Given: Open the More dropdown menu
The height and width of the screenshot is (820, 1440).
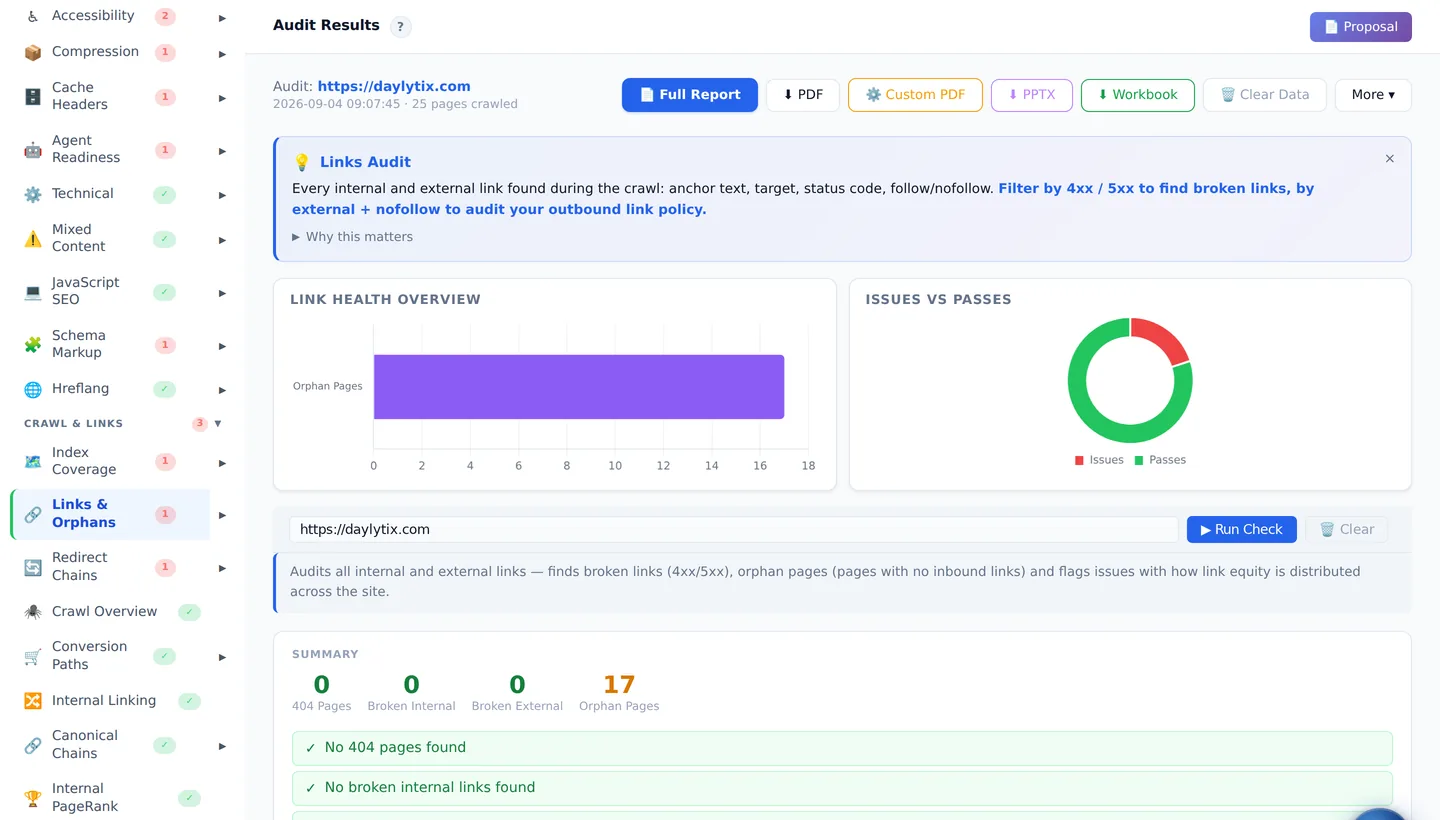Looking at the screenshot, I should (1373, 95).
